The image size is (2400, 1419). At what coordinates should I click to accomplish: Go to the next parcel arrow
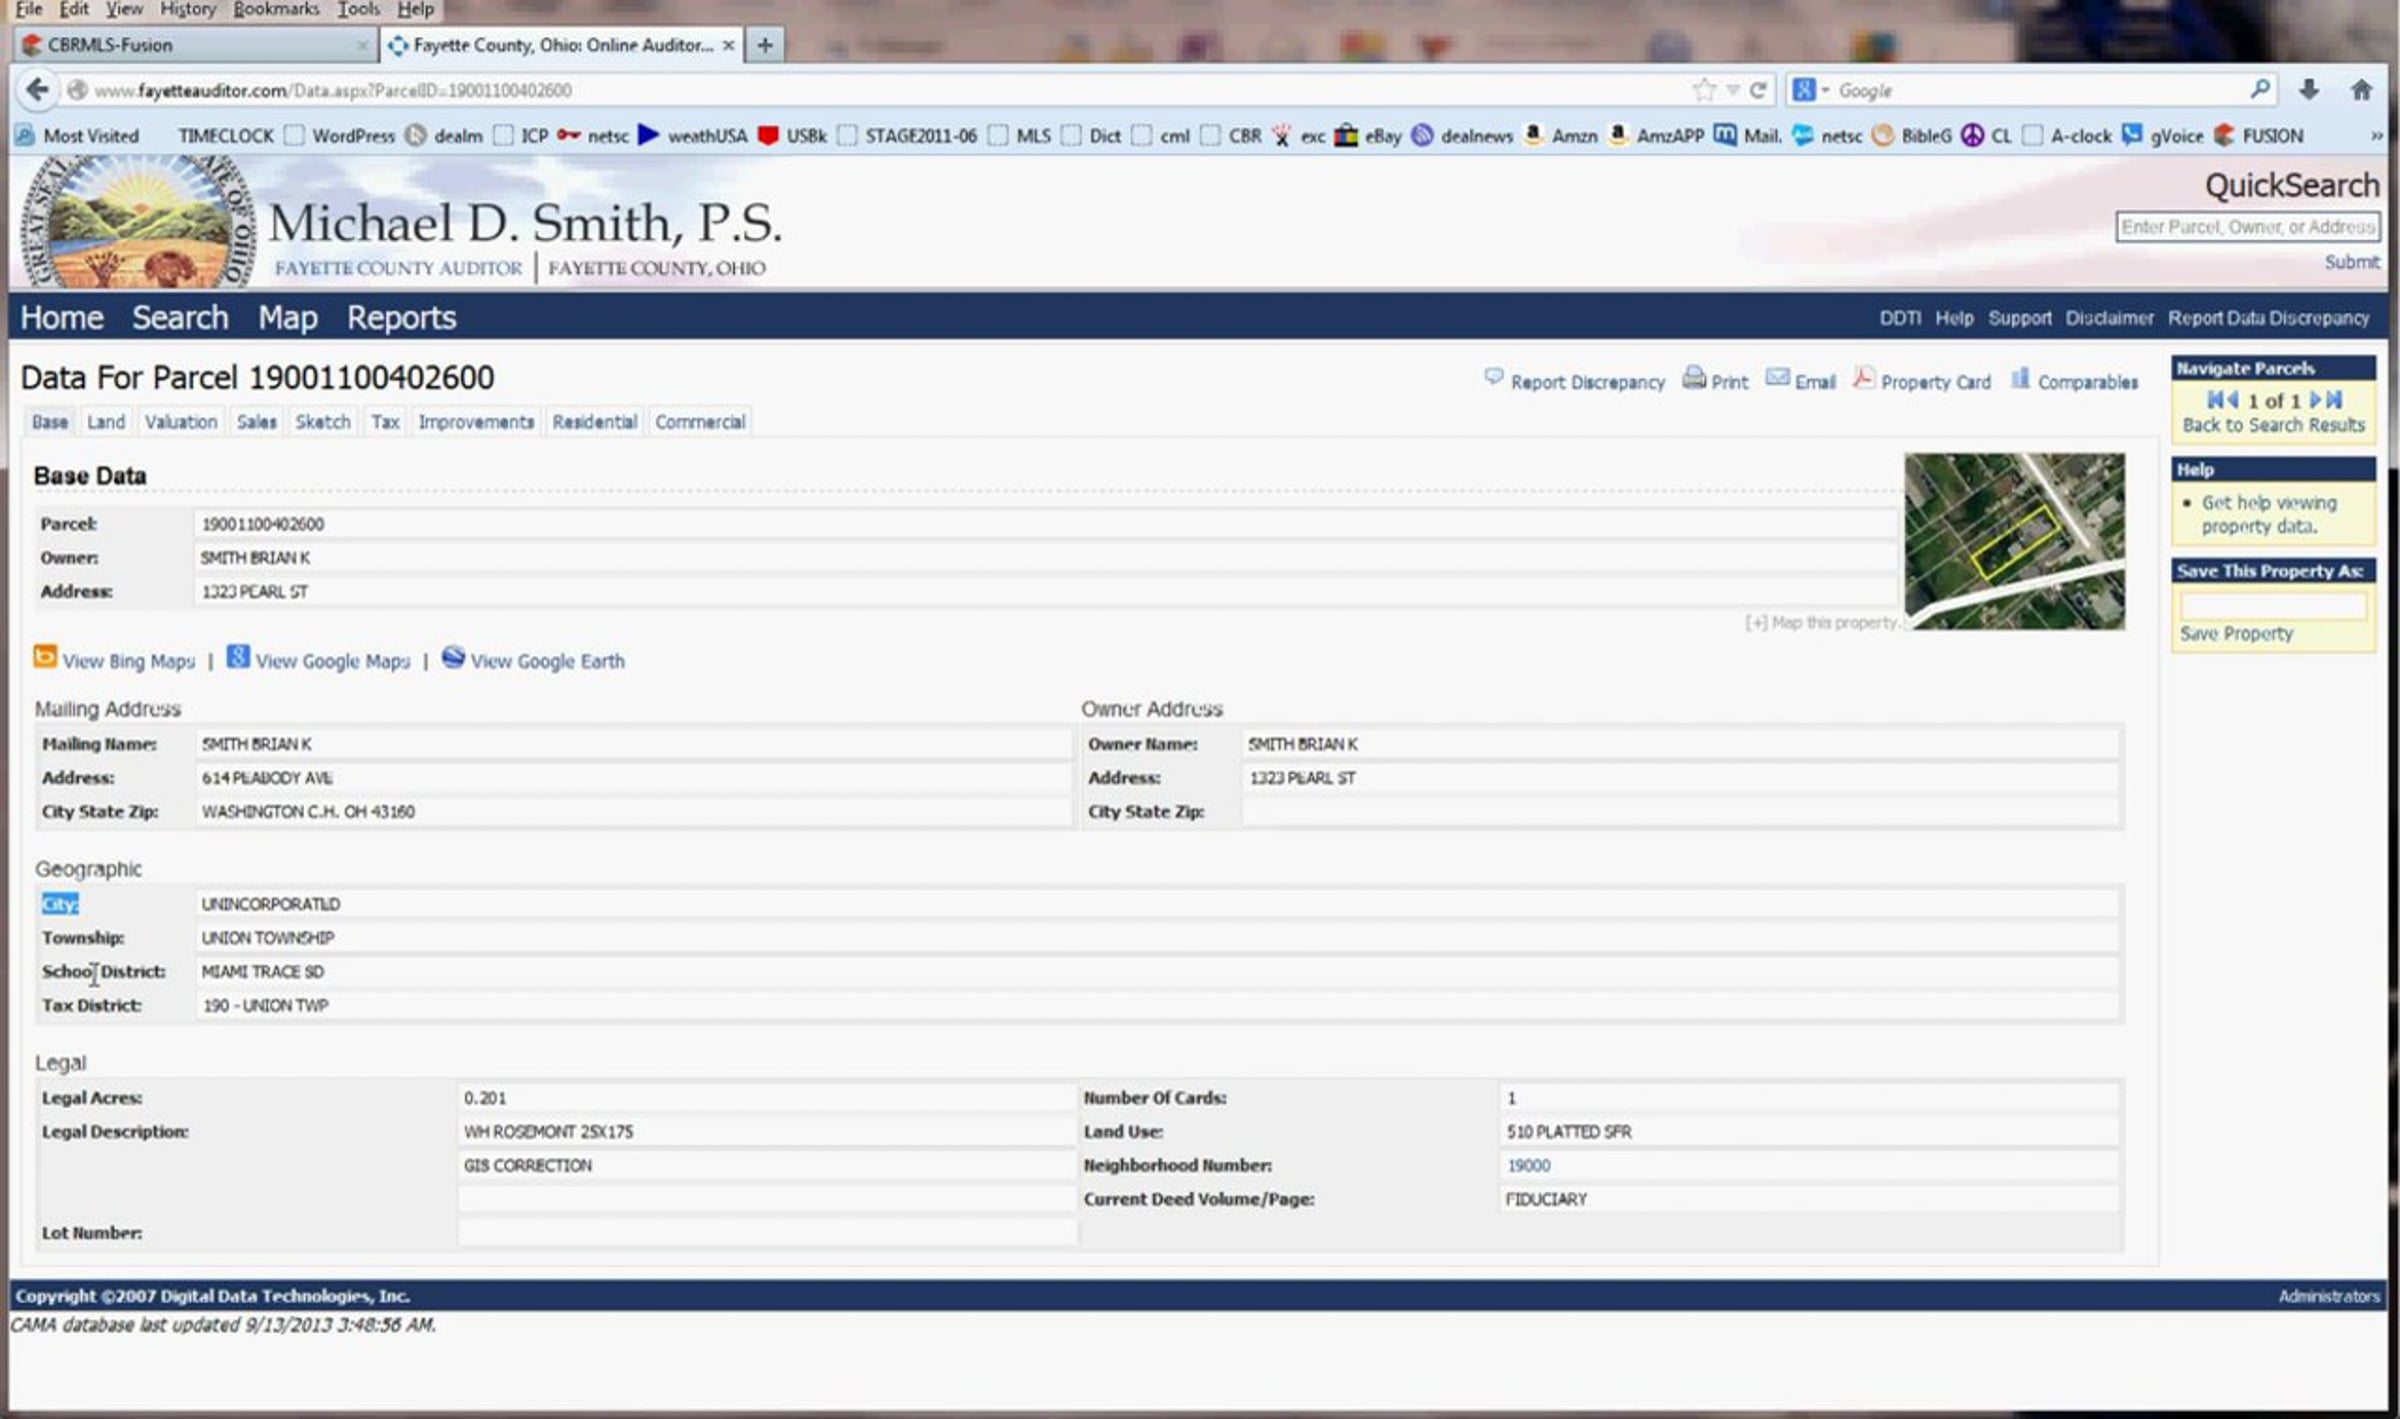click(2315, 400)
